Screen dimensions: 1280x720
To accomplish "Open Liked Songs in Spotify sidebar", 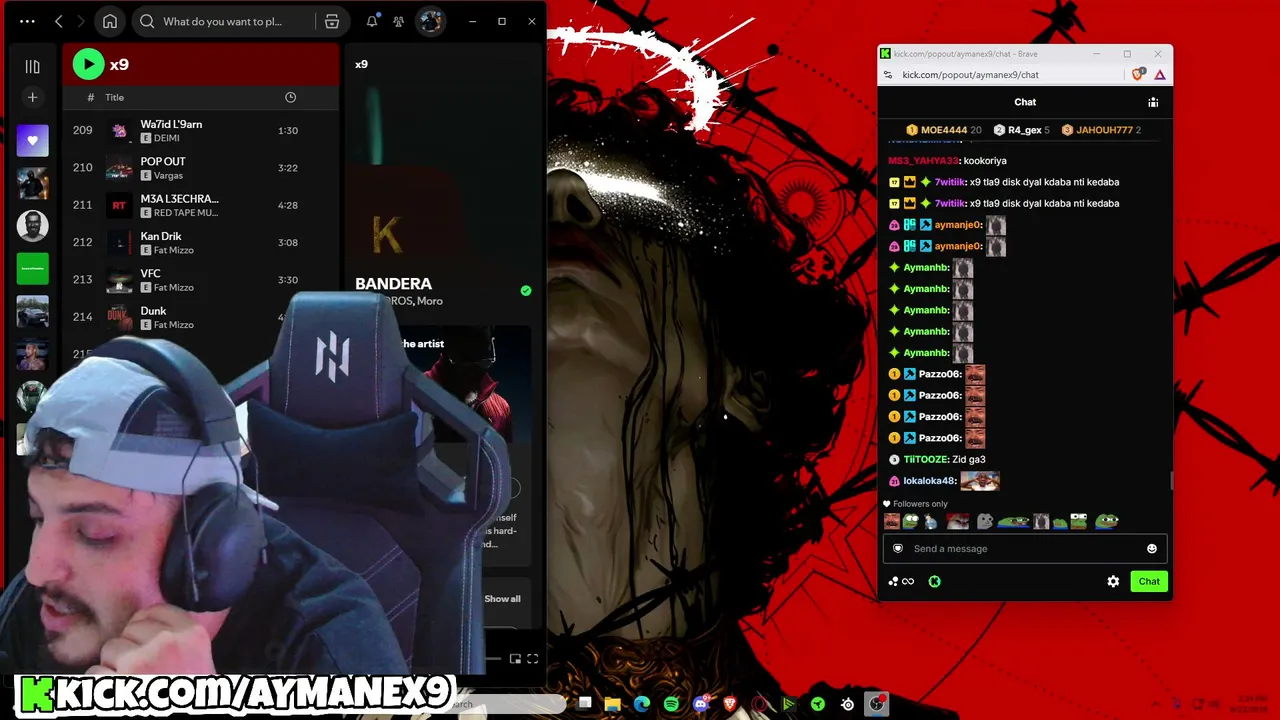I will pyautogui.click(x=32, y=141).
